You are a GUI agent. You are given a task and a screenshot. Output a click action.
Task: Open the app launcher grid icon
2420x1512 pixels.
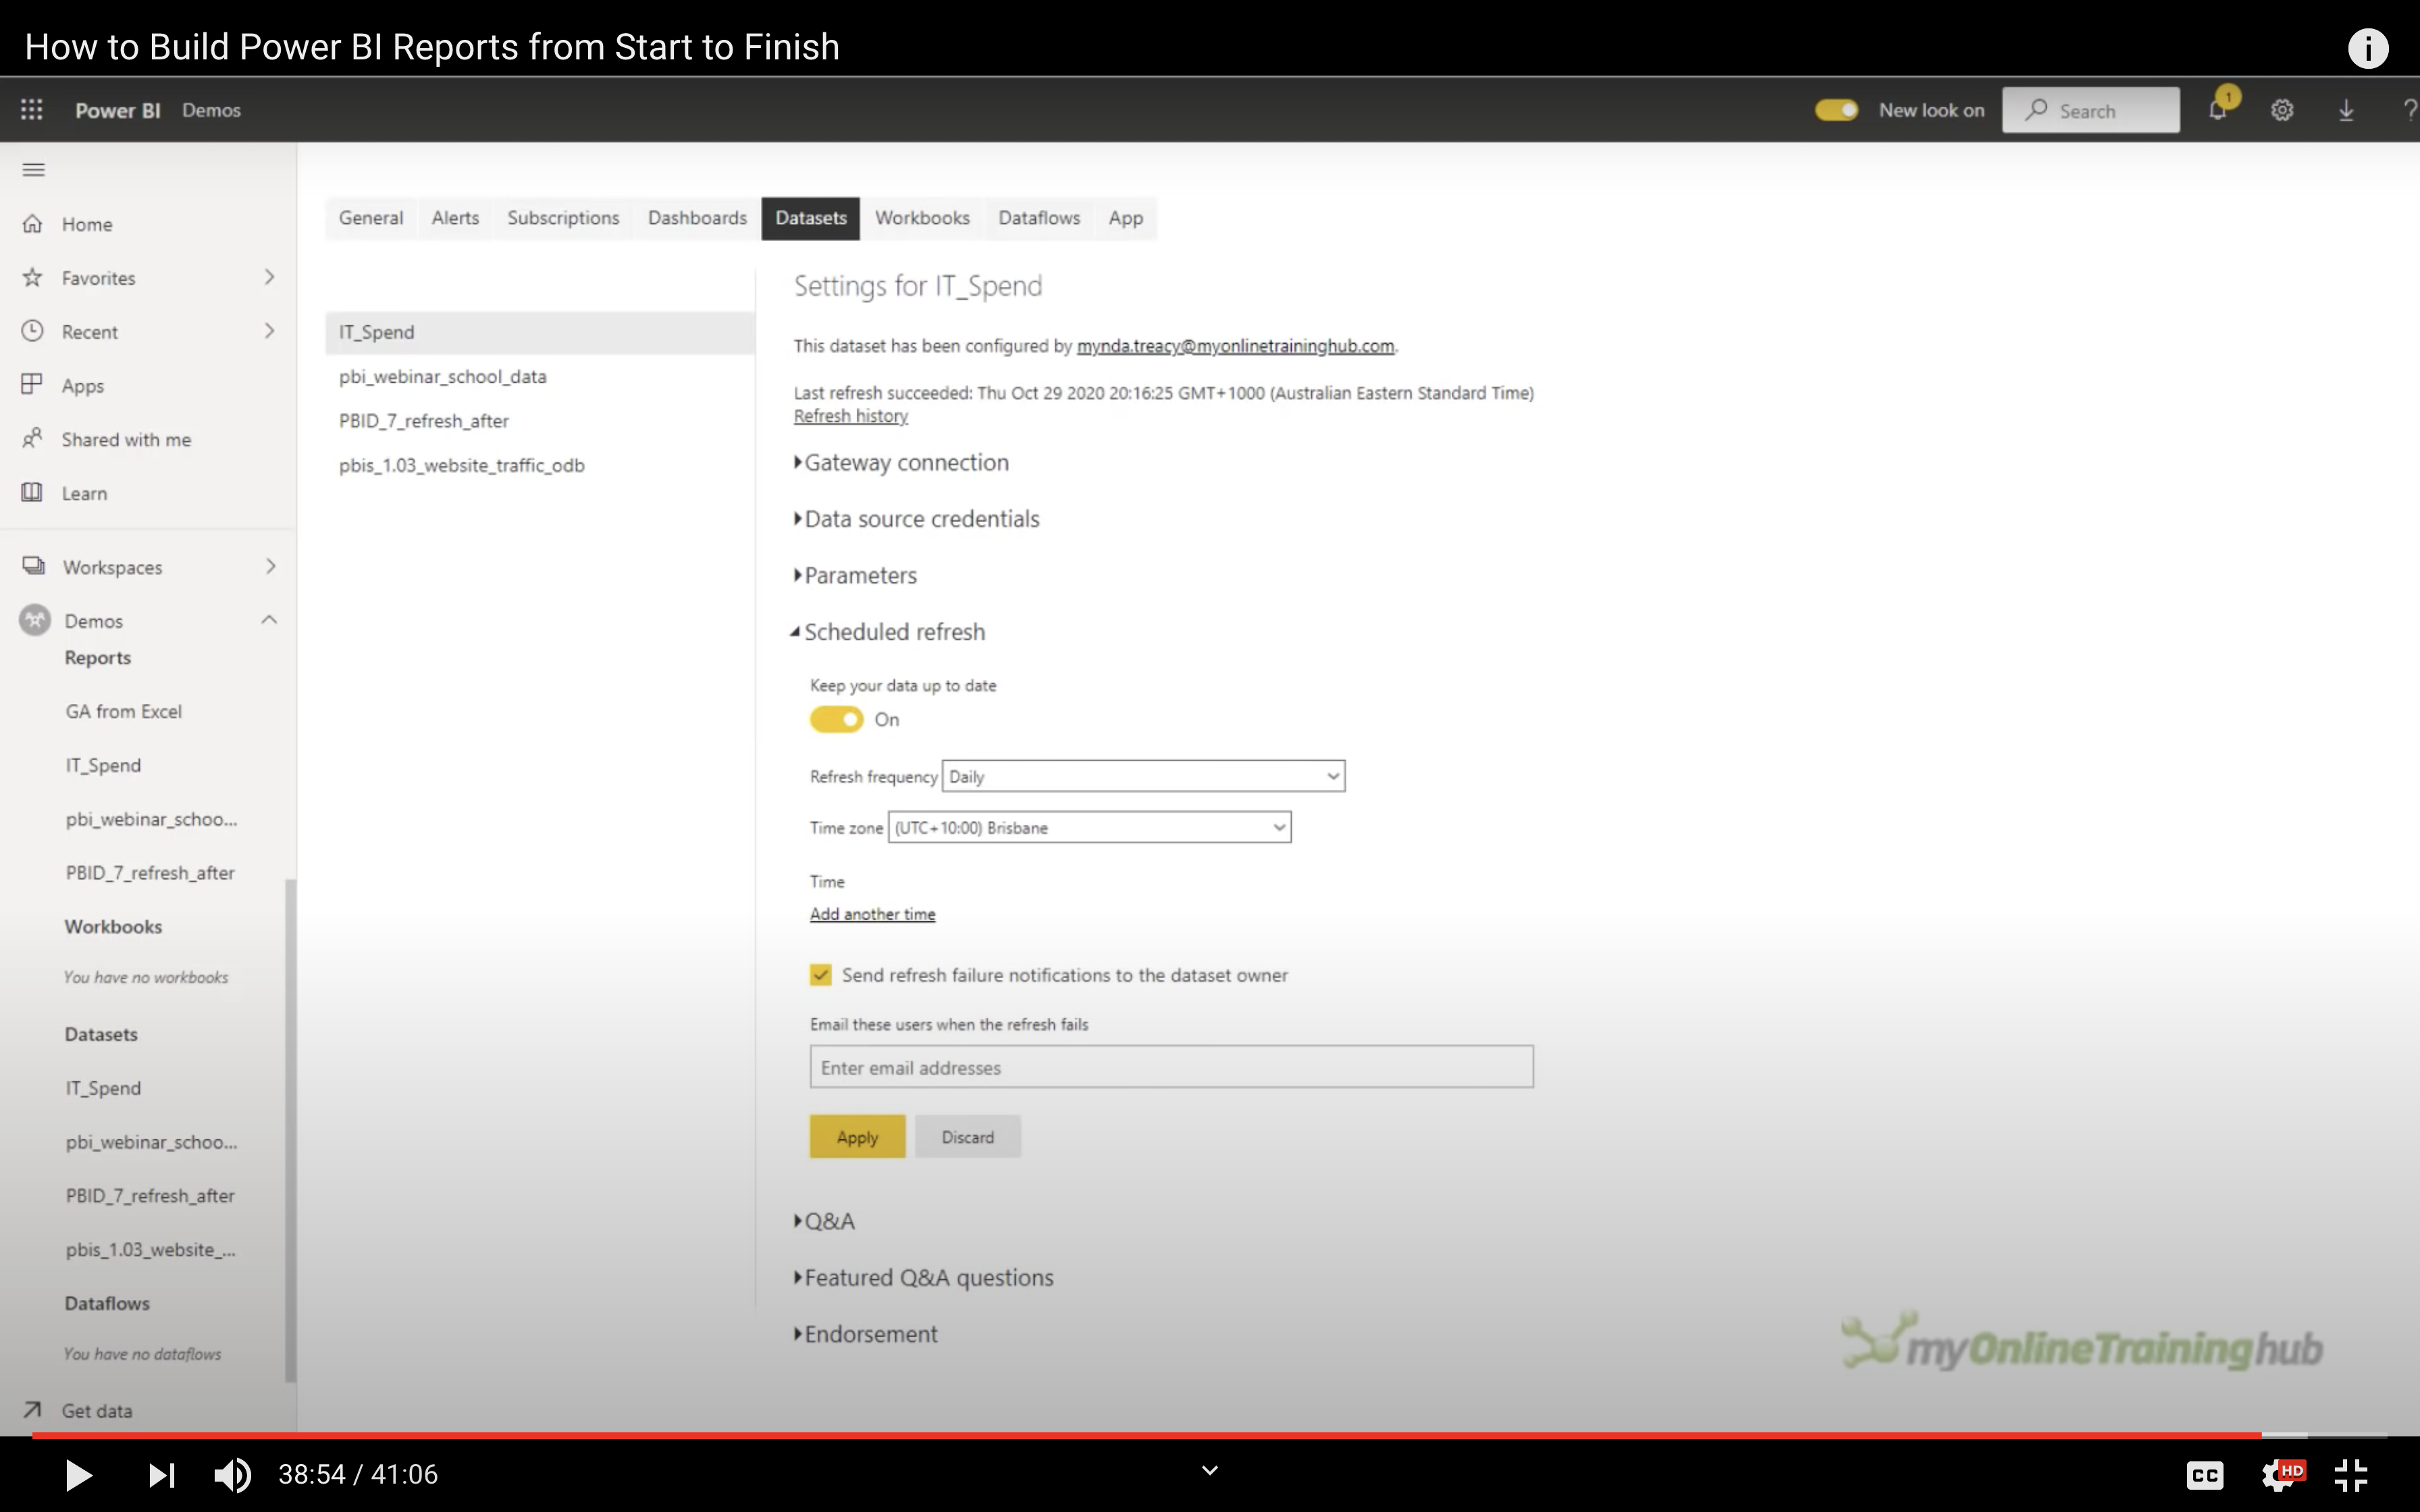pyautogui.click(x=32, y=110)
